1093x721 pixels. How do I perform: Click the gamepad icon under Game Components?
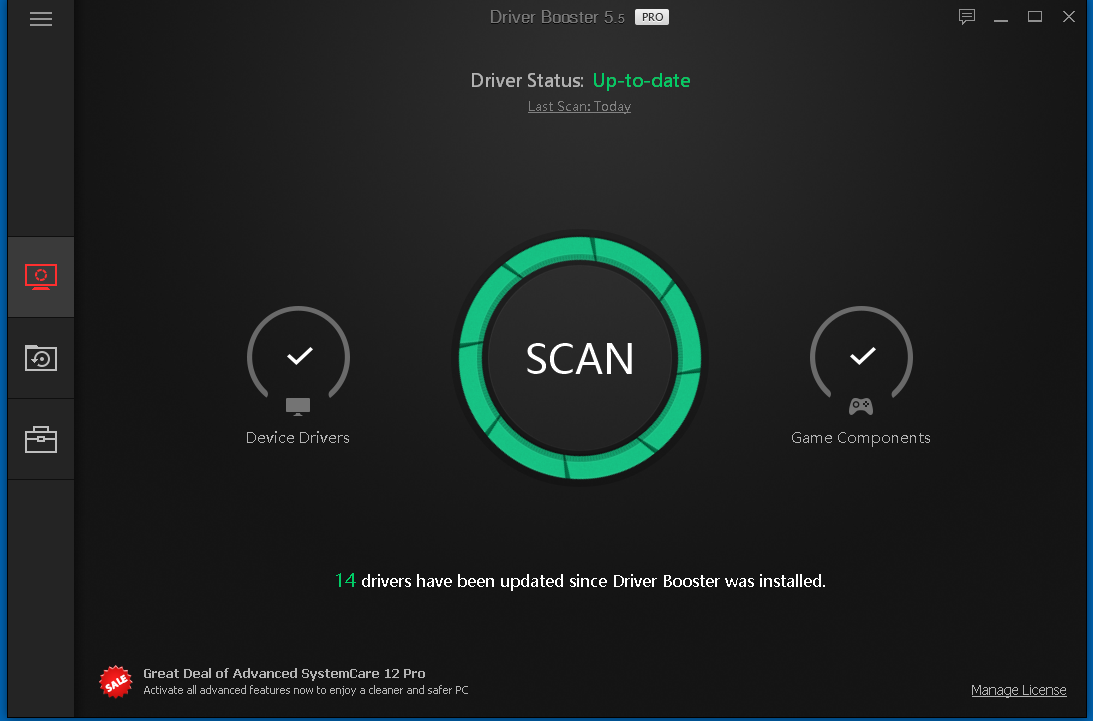(x=861, y=406)
